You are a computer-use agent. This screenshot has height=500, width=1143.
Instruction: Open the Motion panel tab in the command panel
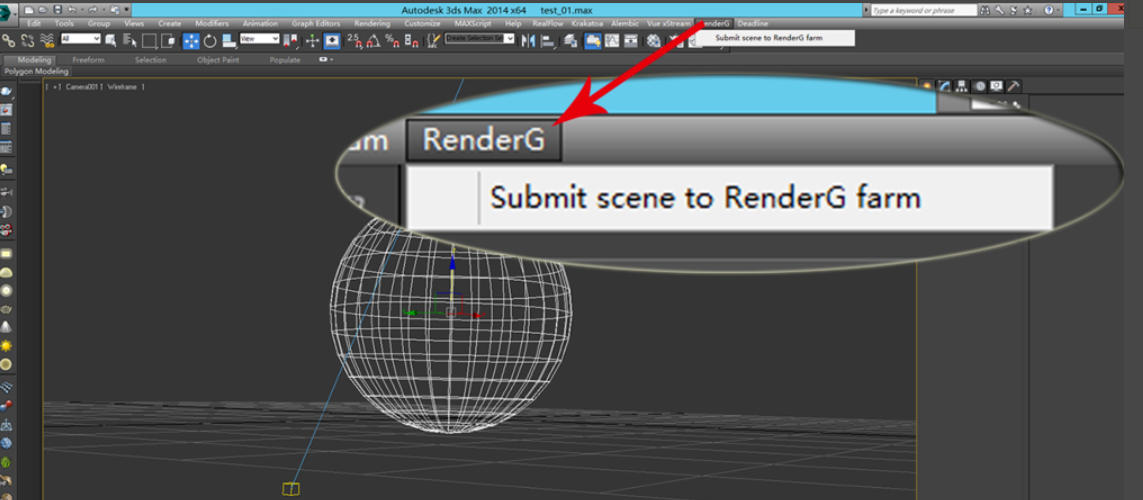click(x=980, y=86)
